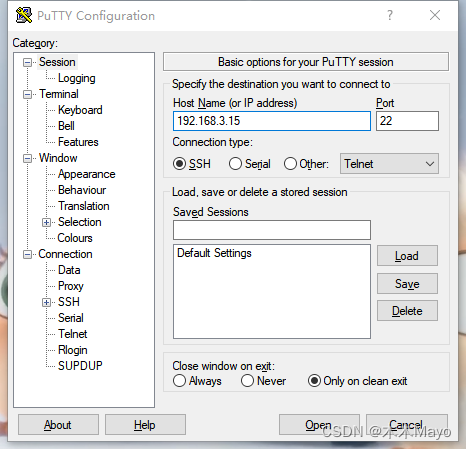Click the About button
The width and height of the screenshot is (466, 449).
pos(58,425)
